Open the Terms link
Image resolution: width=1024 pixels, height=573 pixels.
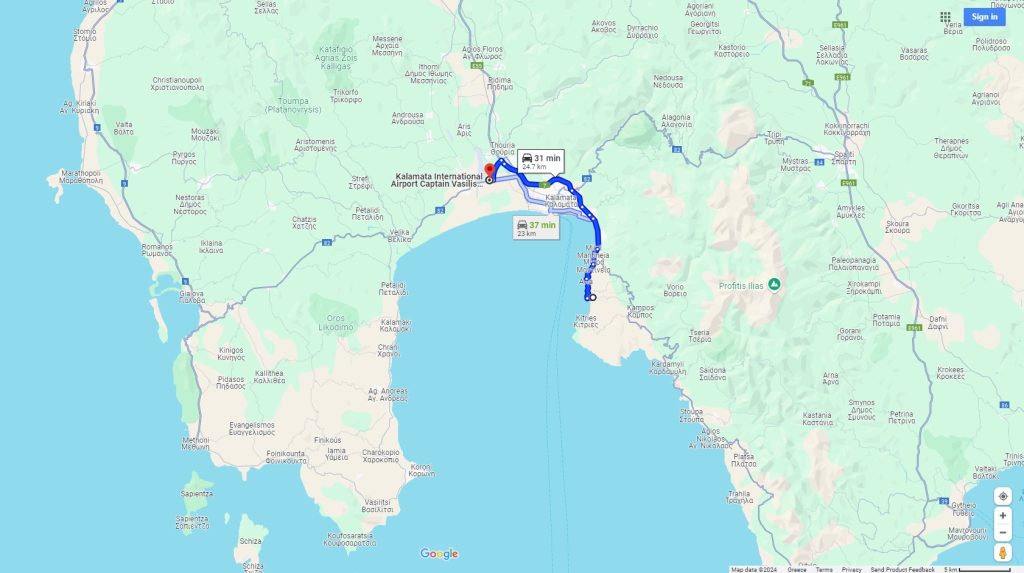click(824, 570)
